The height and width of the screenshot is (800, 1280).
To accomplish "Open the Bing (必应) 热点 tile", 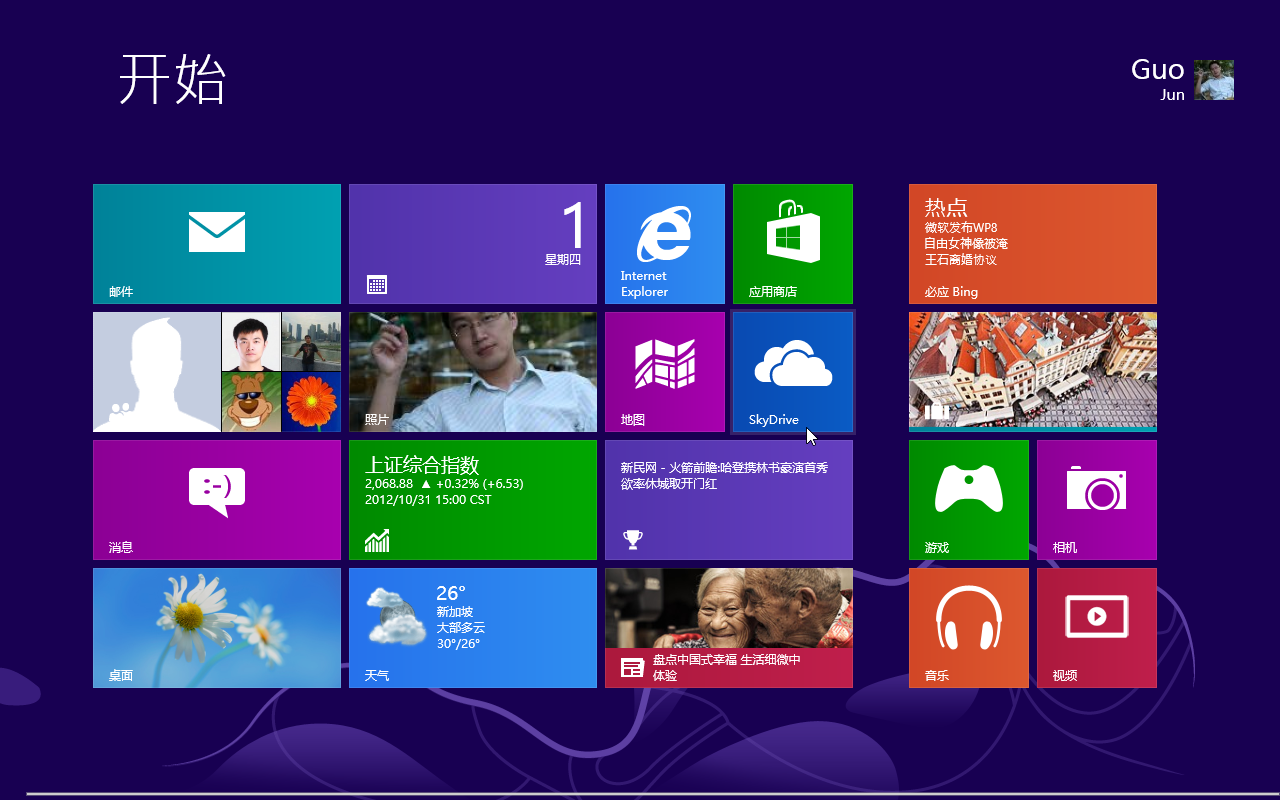I will click(x=1032, y=243).
